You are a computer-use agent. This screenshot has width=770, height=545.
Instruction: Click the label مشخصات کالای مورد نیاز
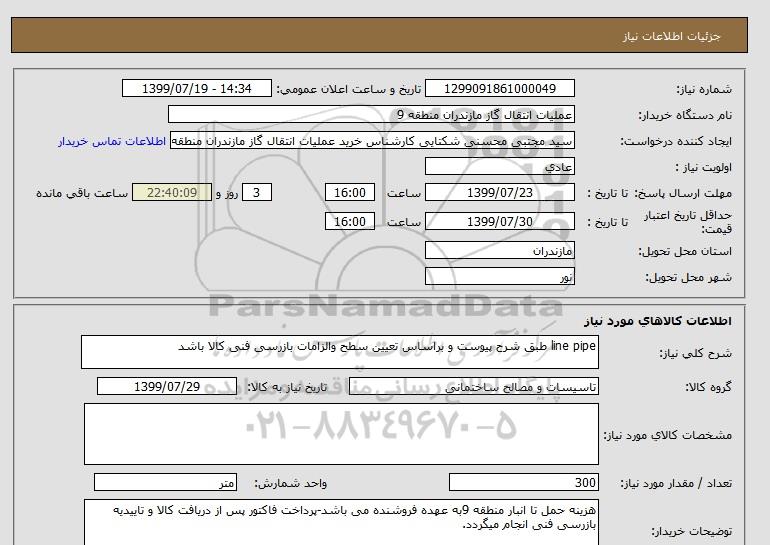point(668,436)
